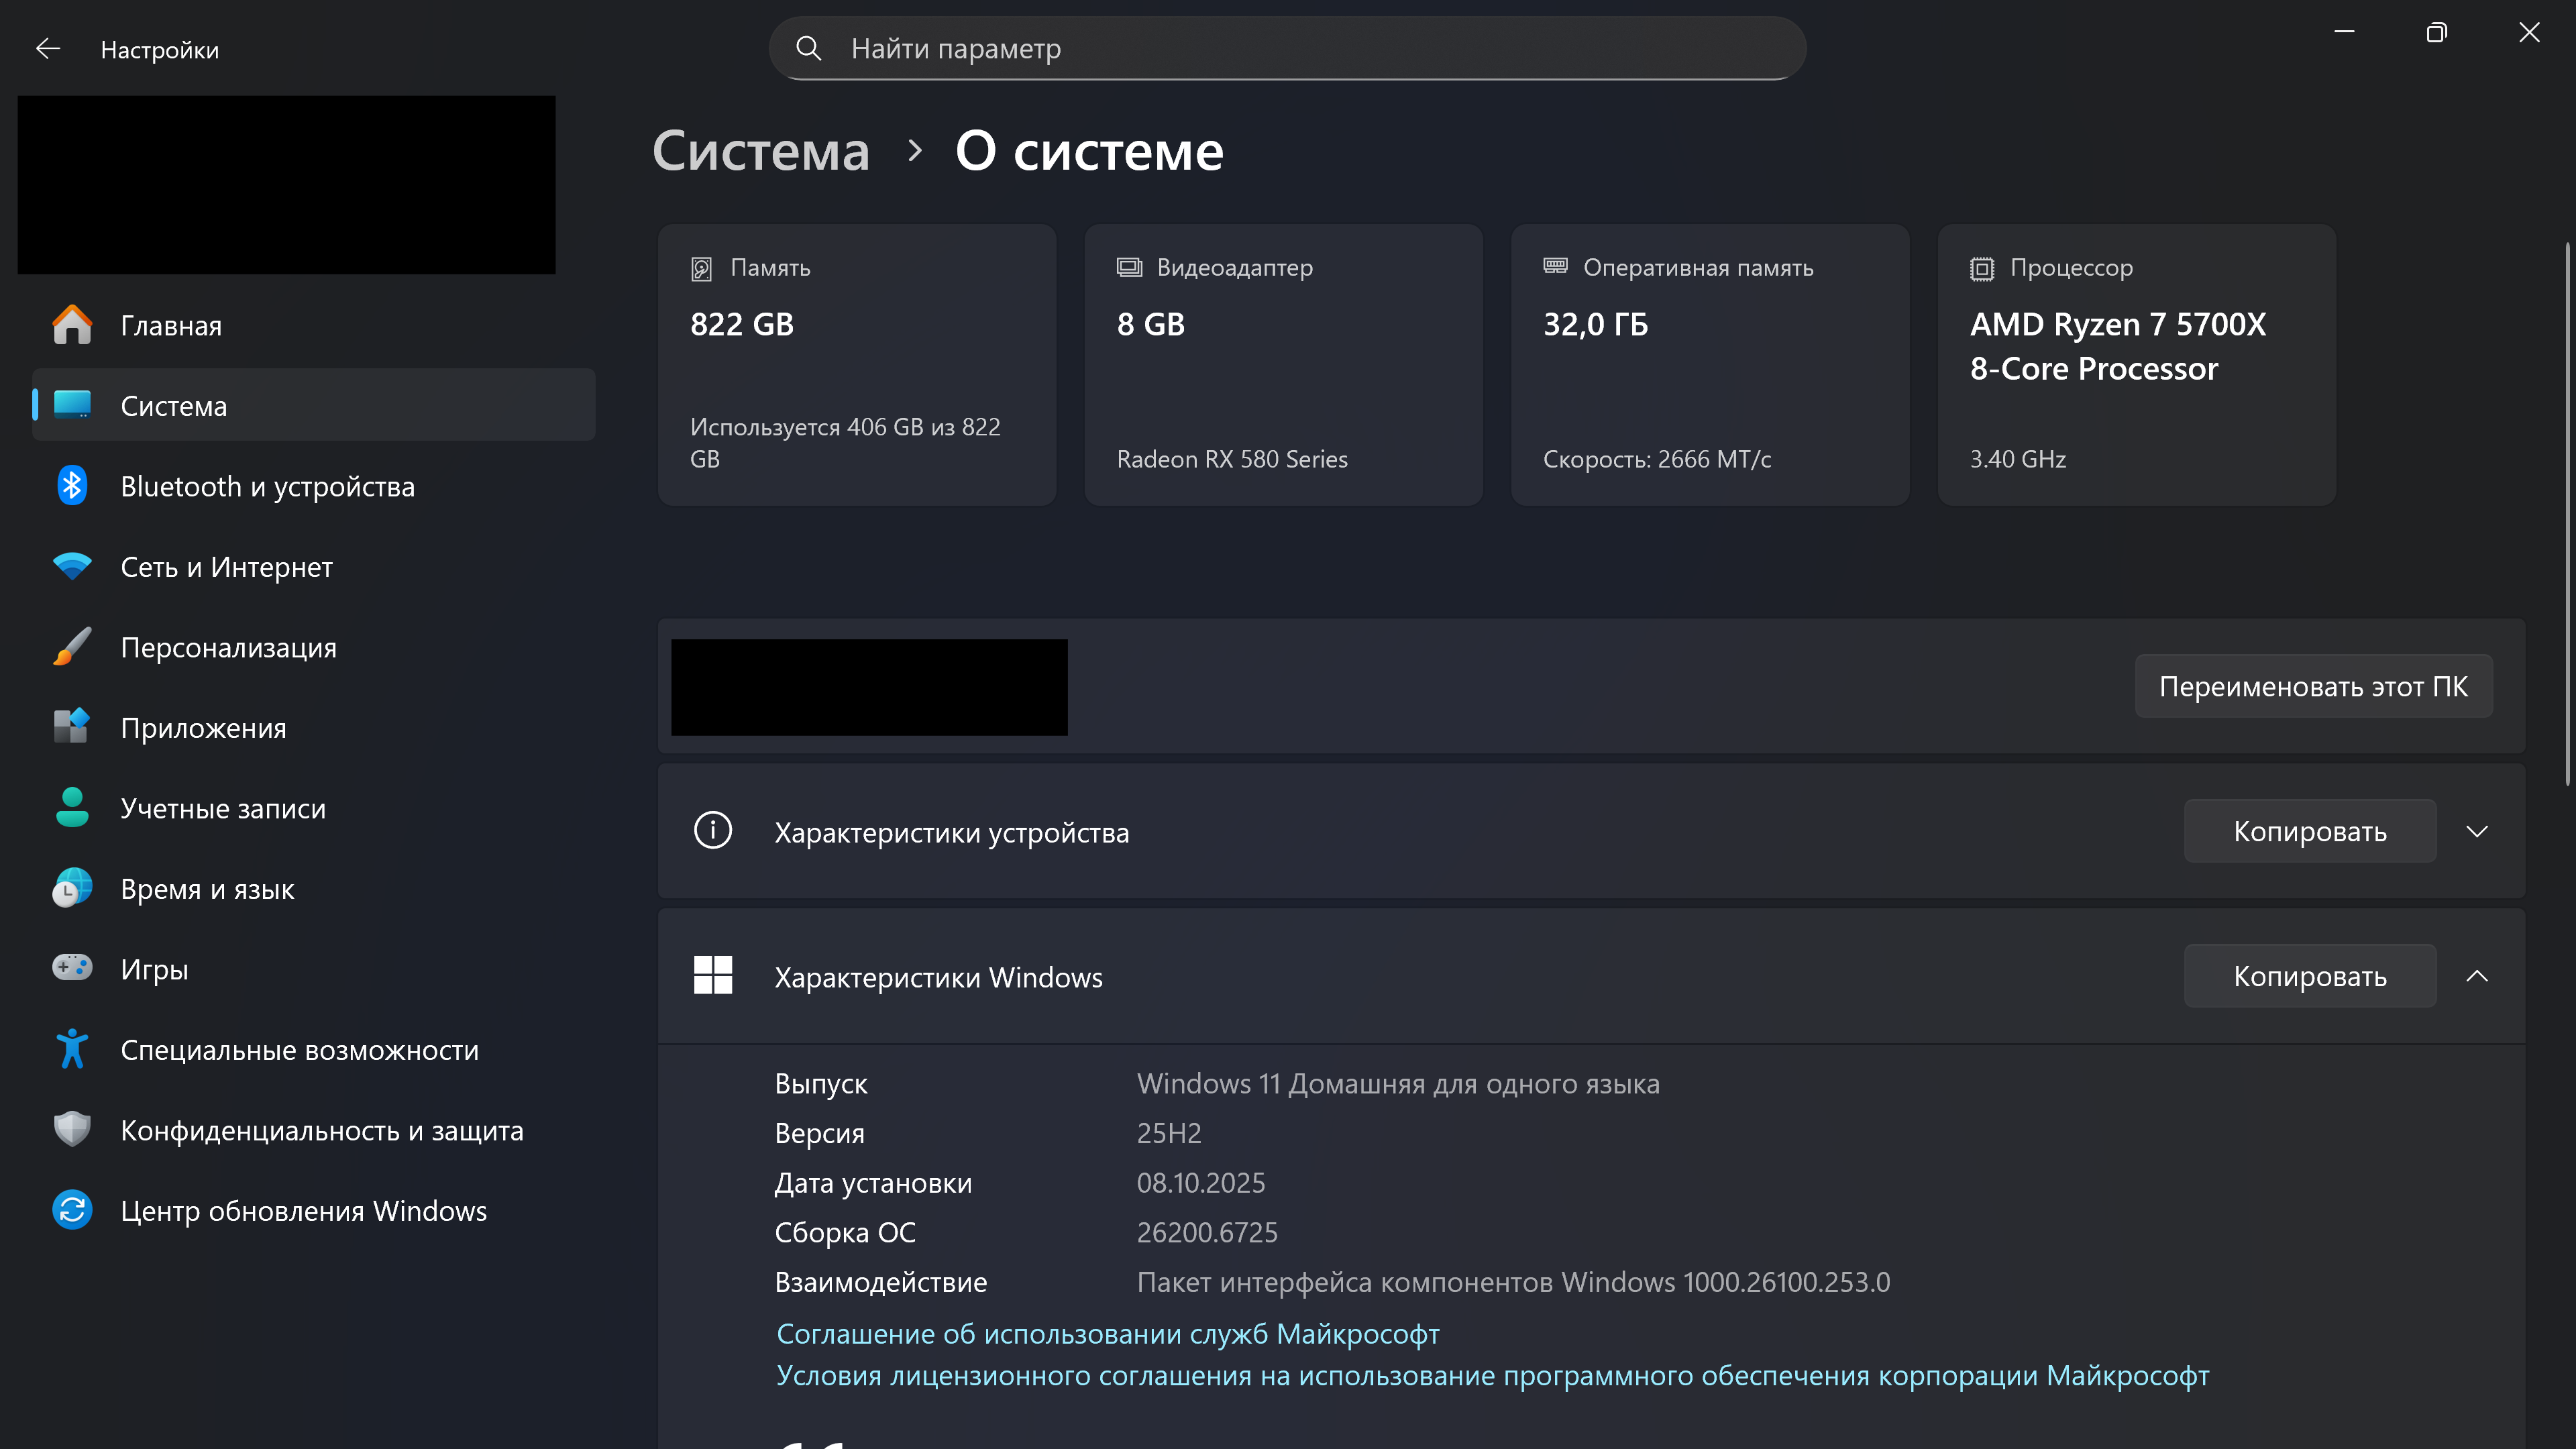Open Учетные записи section
Image resolution: width=2576 pixels, height=1449 pixels.
223,808
